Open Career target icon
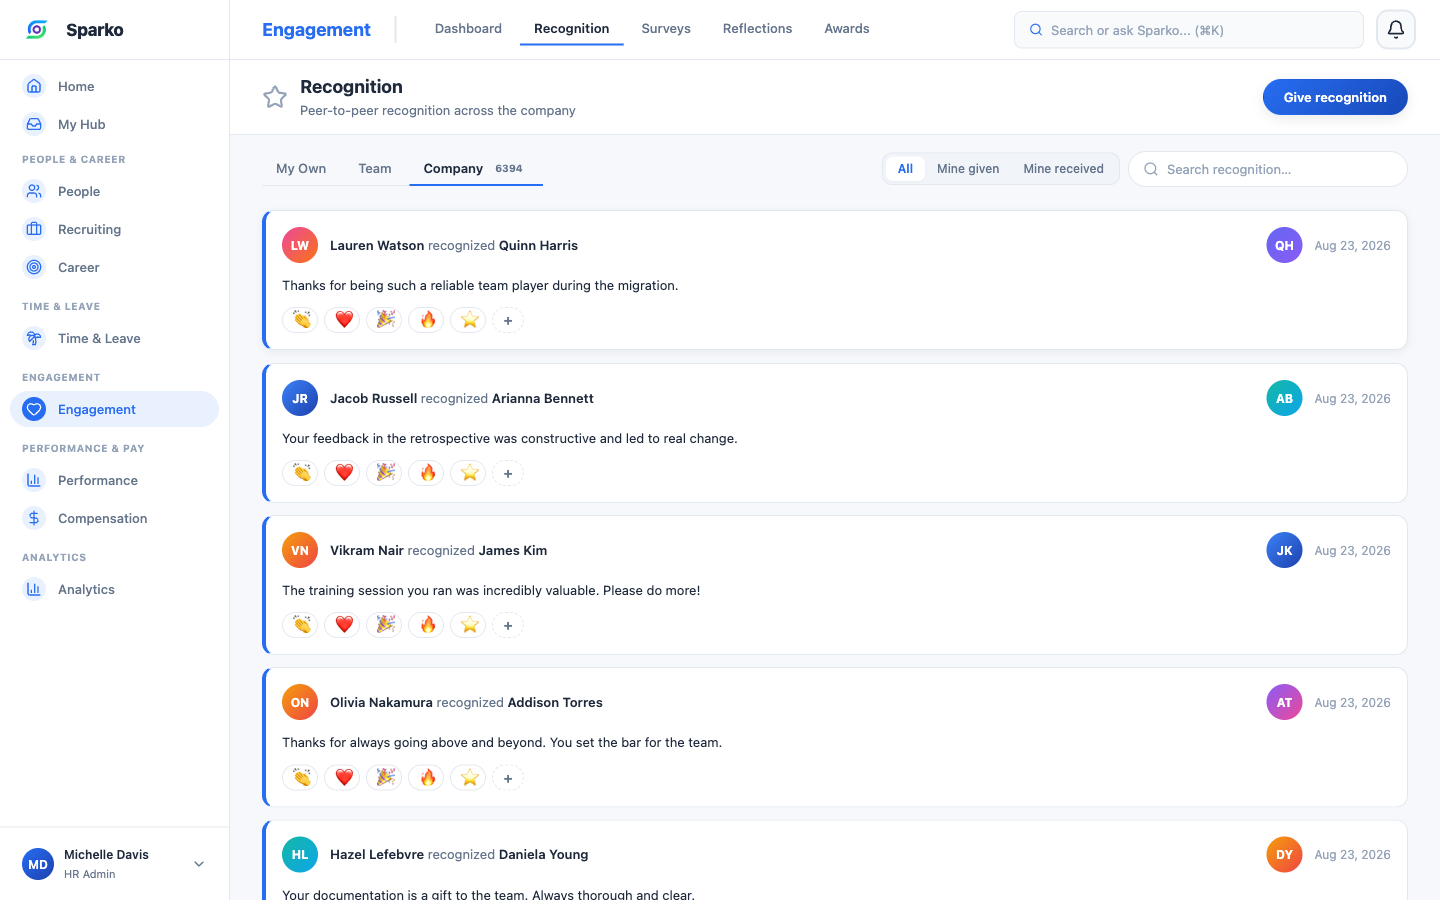 click(x=34, y=267)
